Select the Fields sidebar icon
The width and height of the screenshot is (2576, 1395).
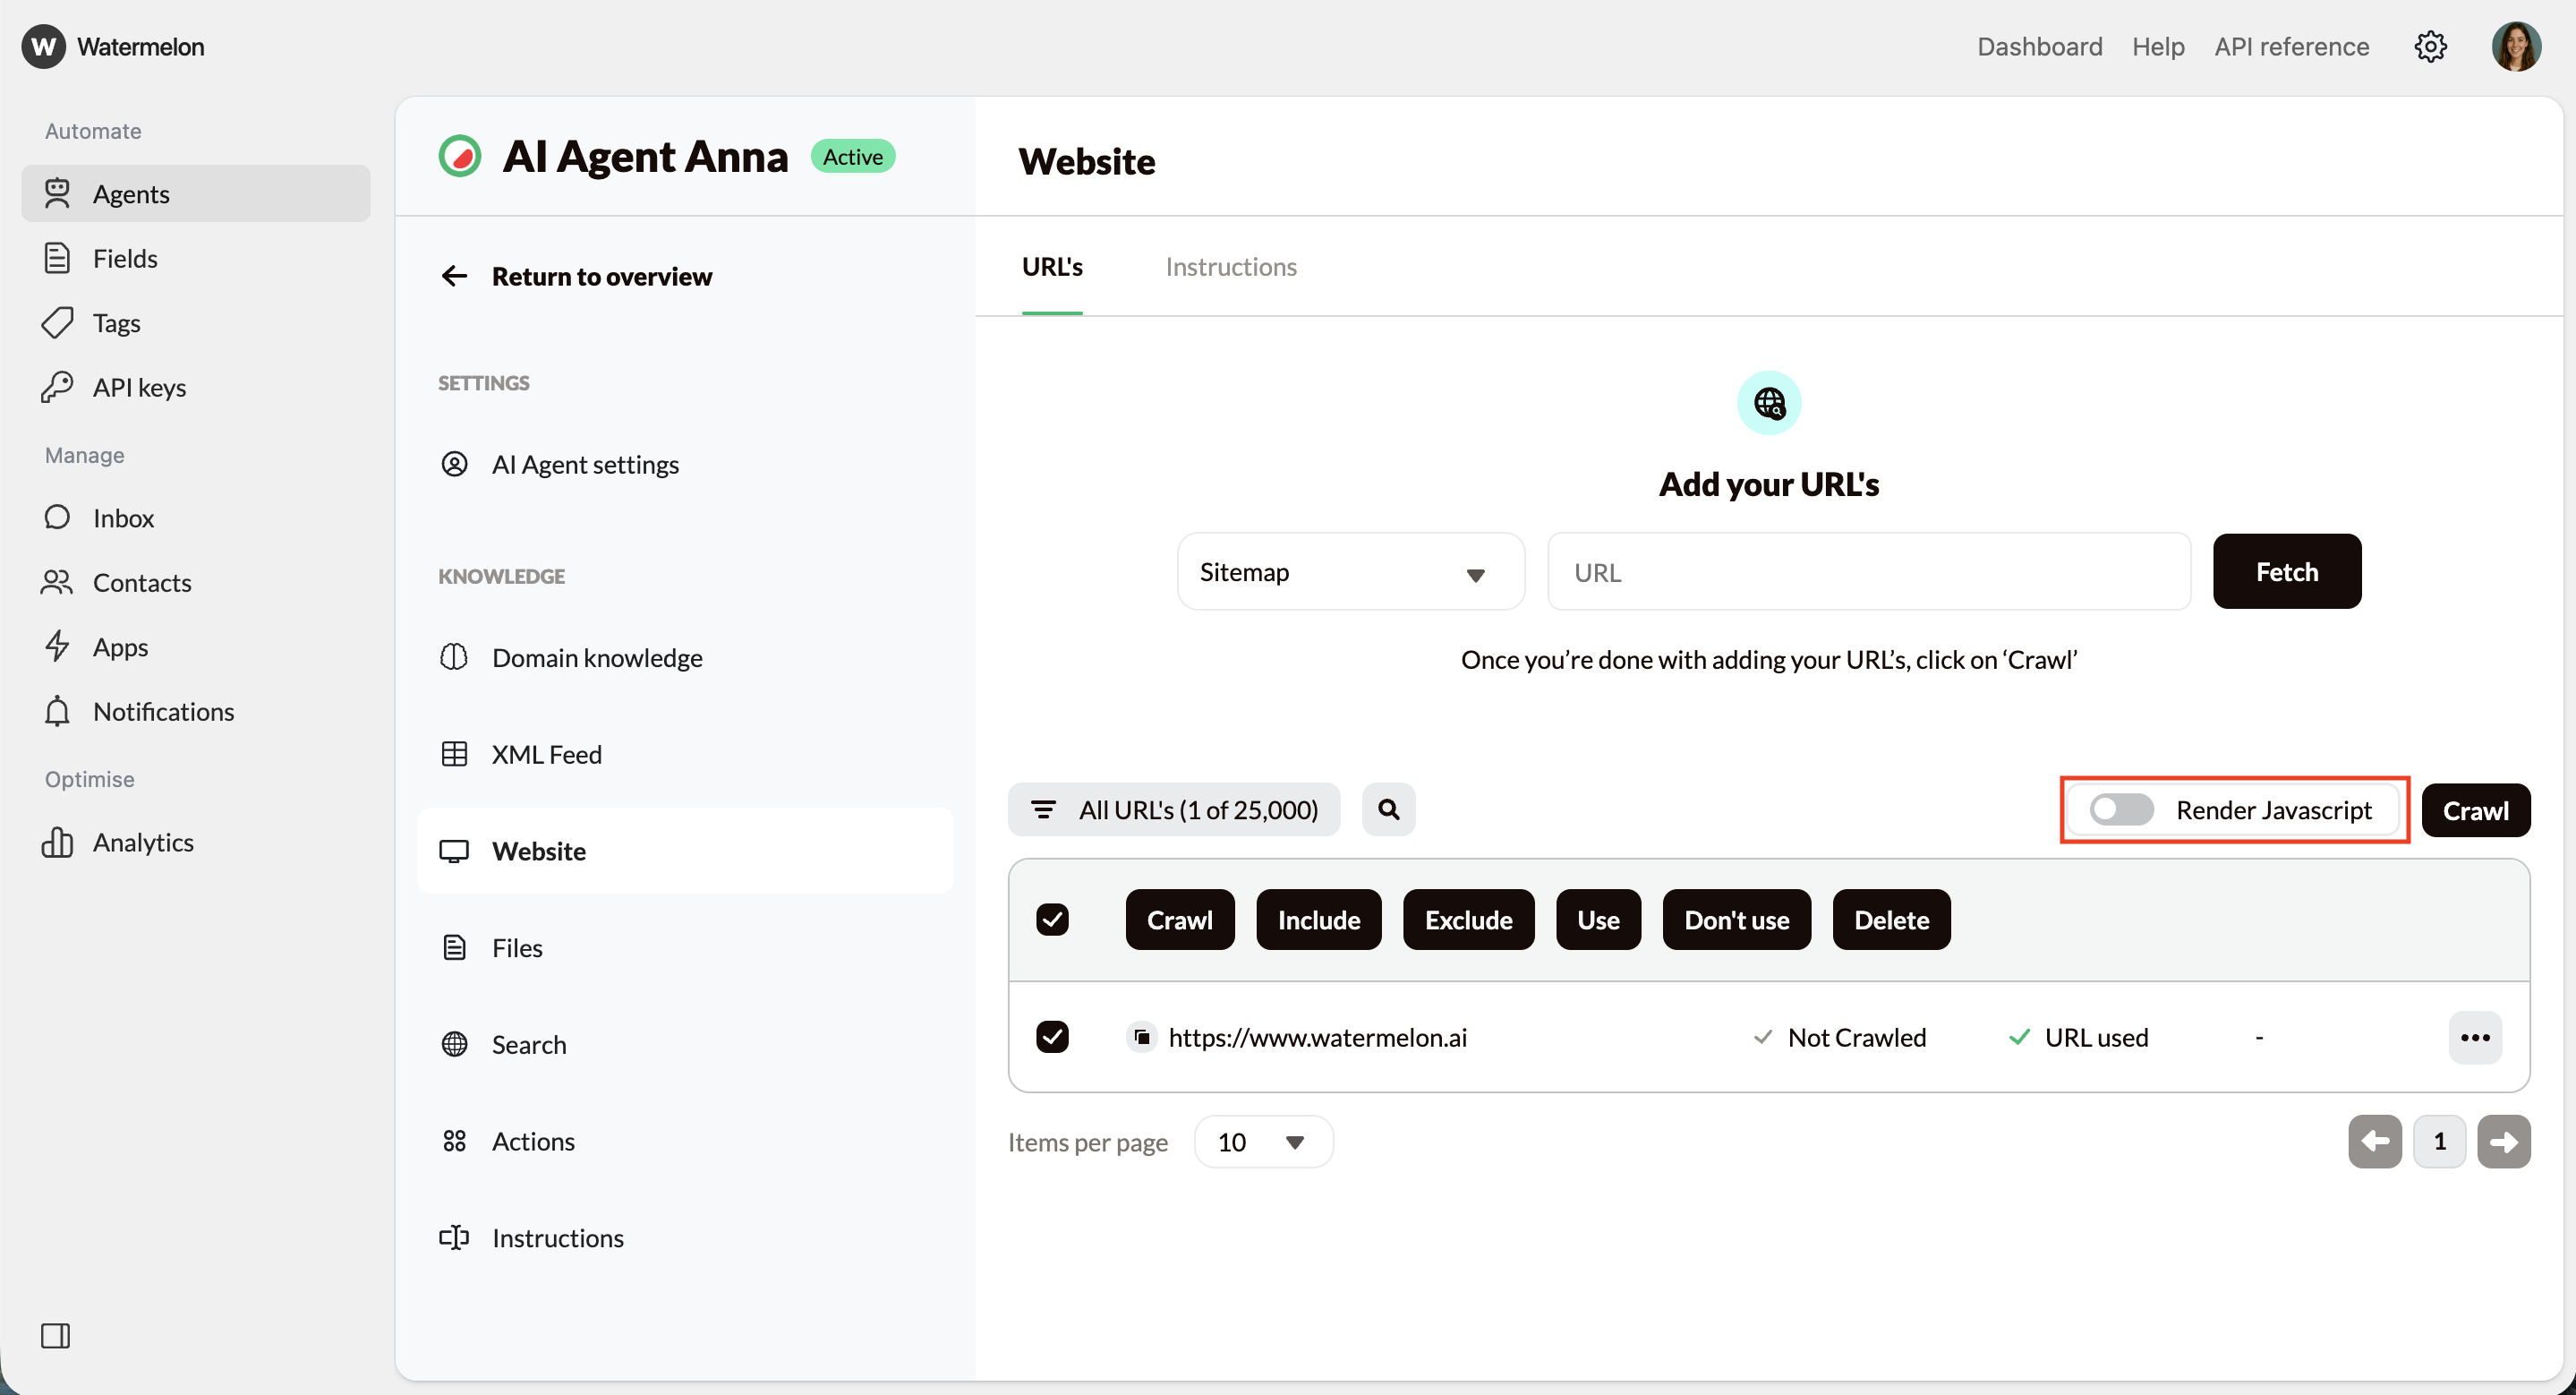58,258
